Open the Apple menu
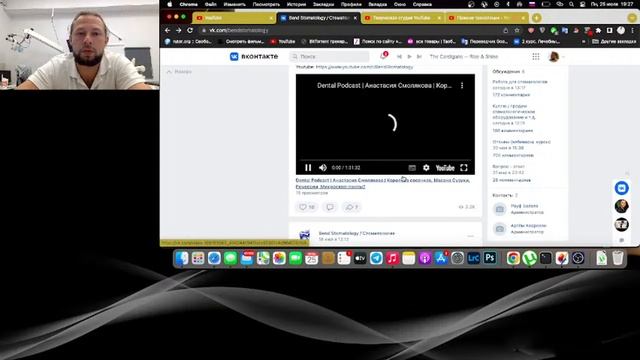 point(169,4)
